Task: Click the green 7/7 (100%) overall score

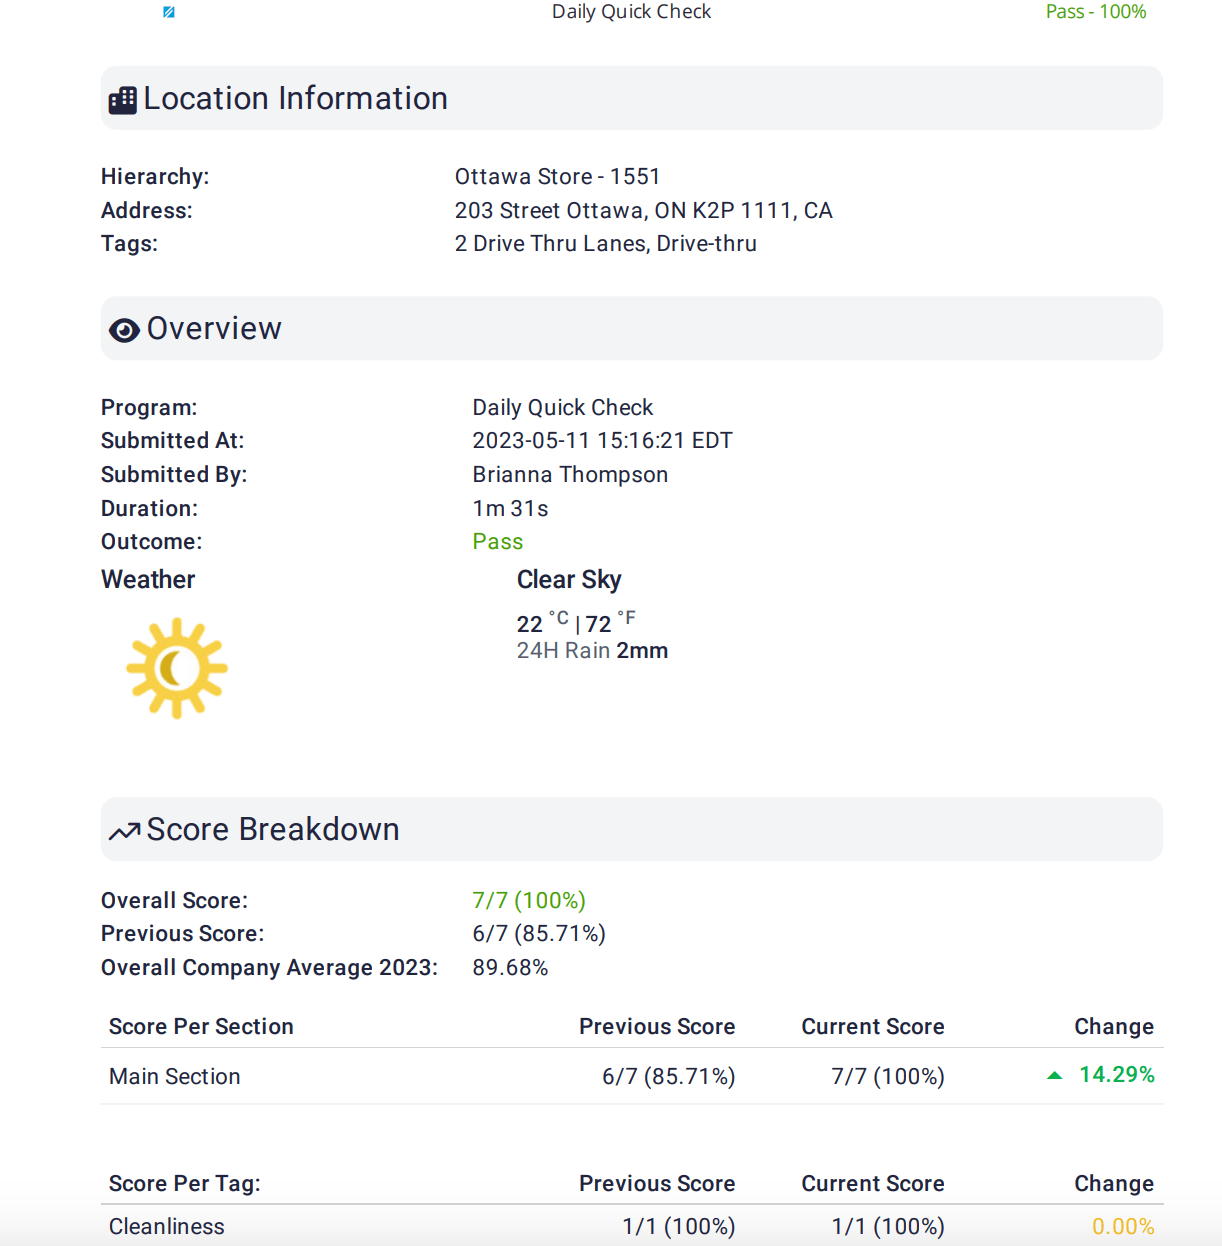Action: 529,901
